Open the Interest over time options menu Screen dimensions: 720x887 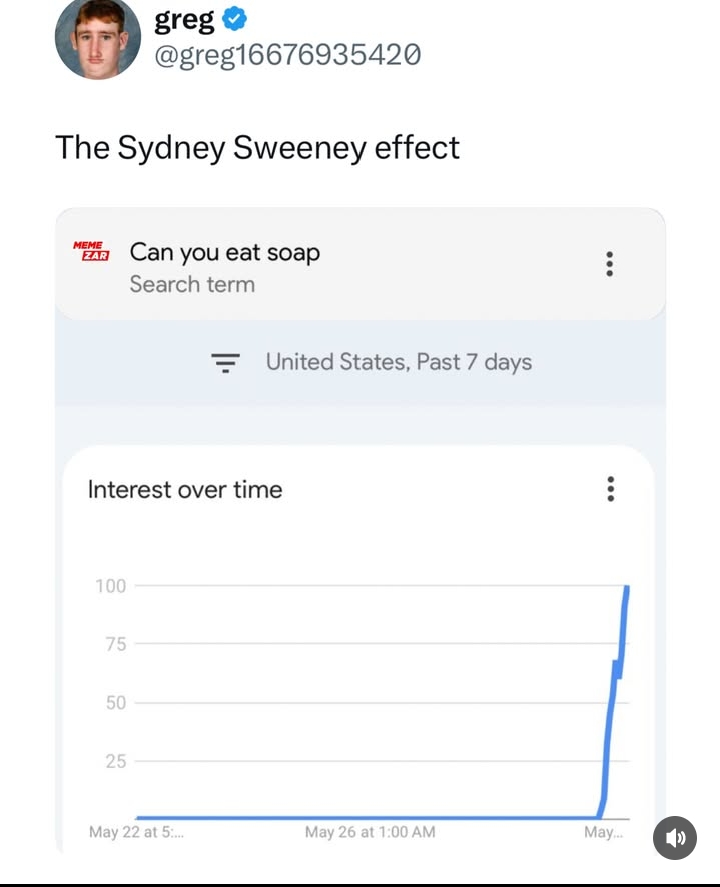[x=610, y=489]
